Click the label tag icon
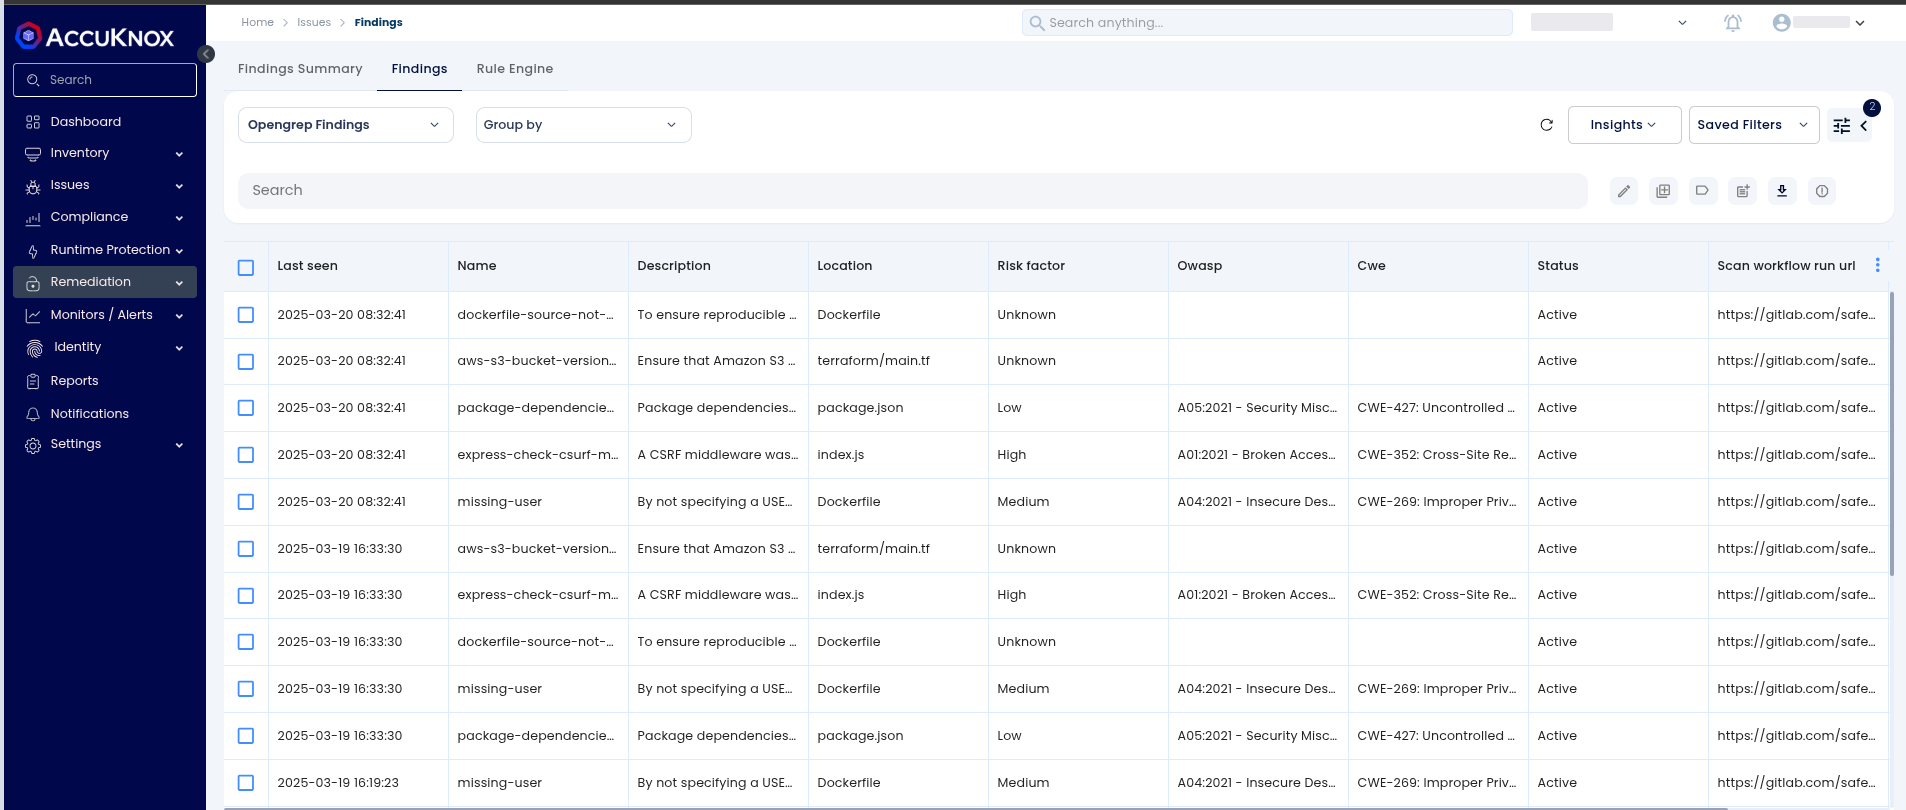 coord(1702,191)
